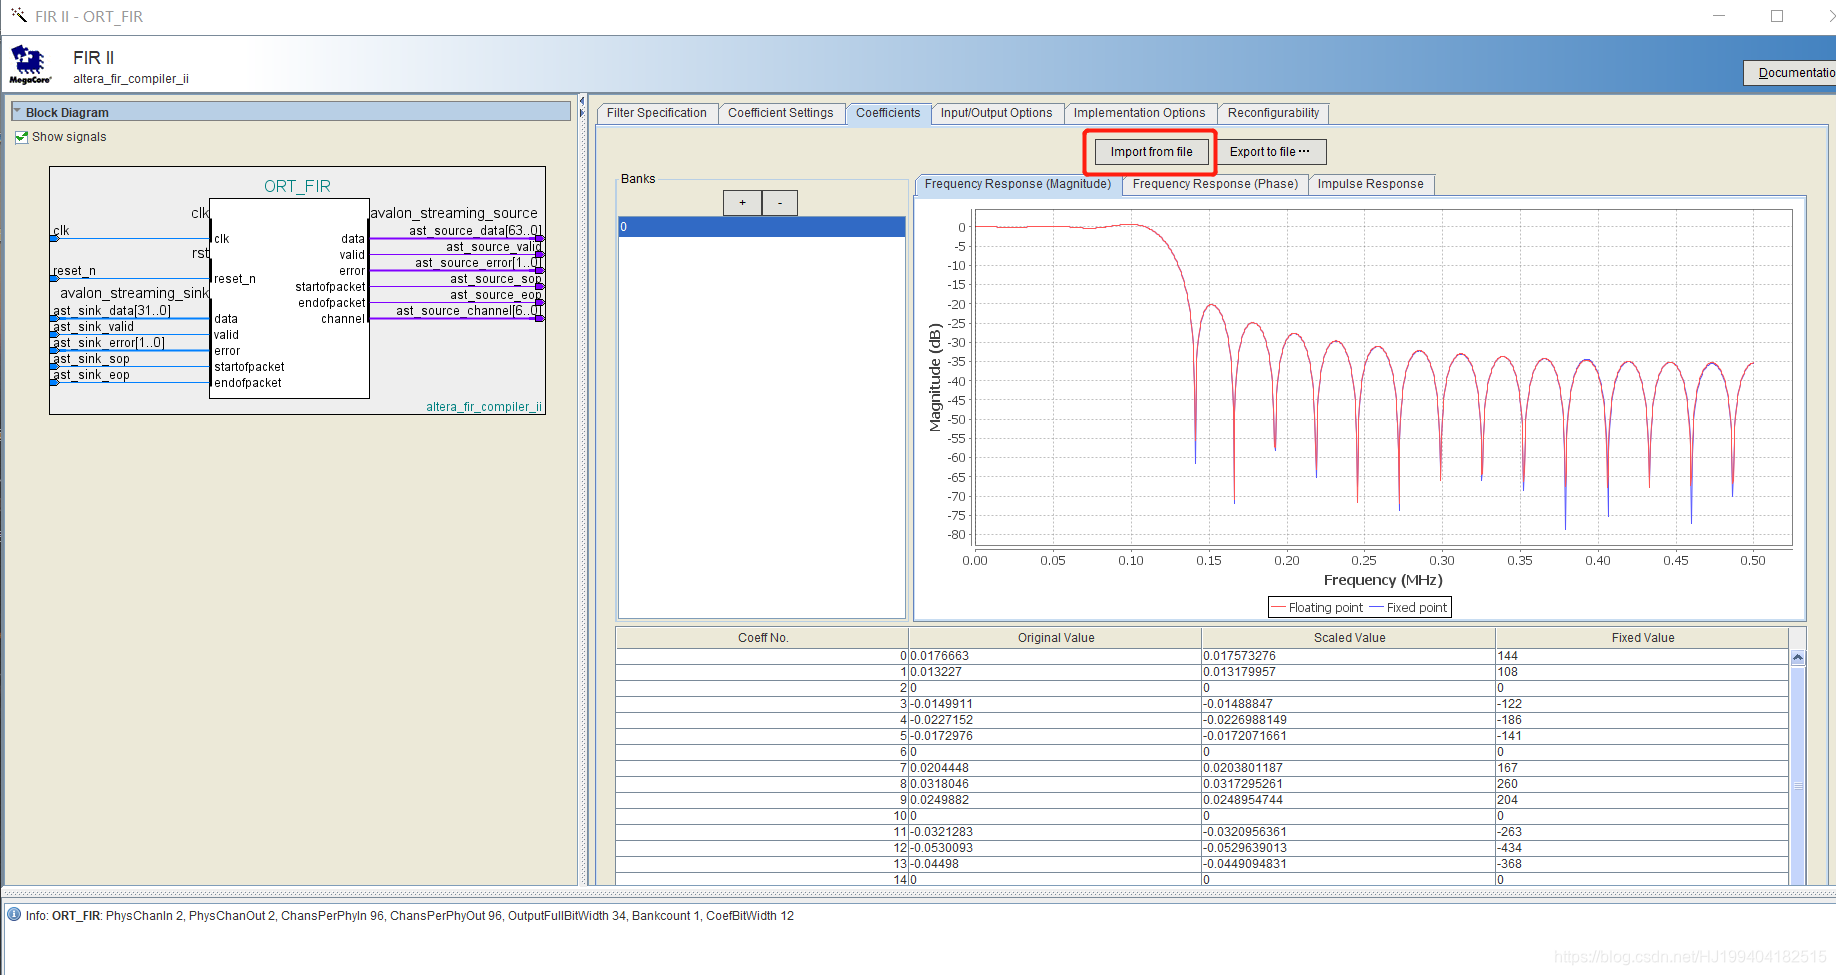Click the Export to file button

tap(1270, 152)
